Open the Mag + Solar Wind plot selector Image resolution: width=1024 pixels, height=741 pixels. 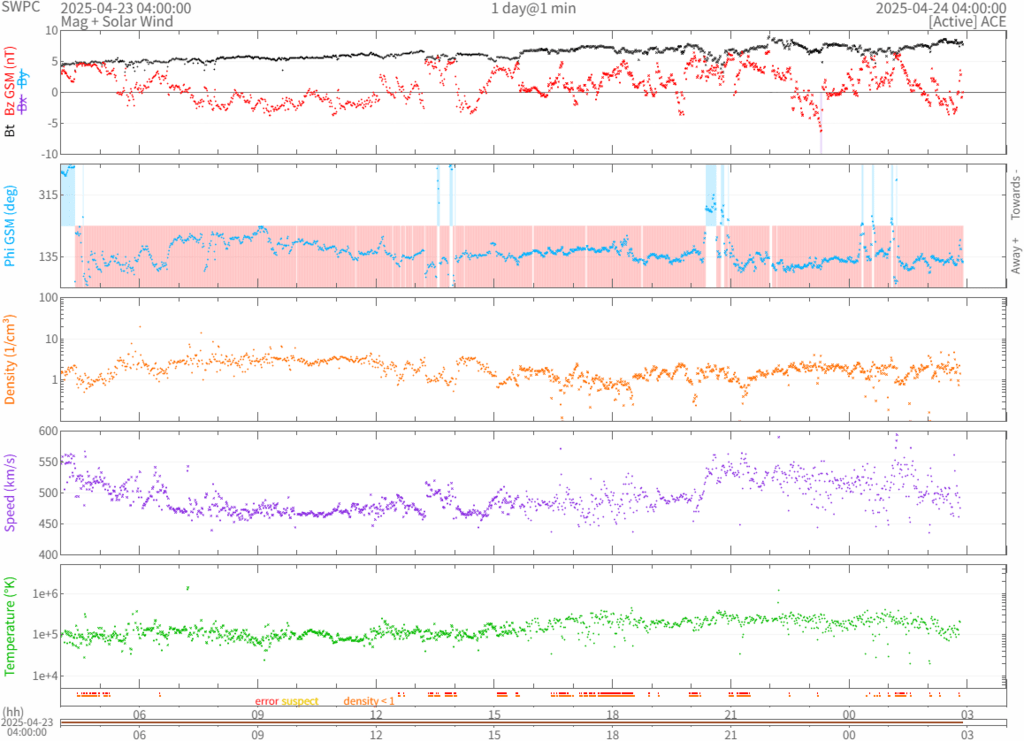click(x=117, y=21)
